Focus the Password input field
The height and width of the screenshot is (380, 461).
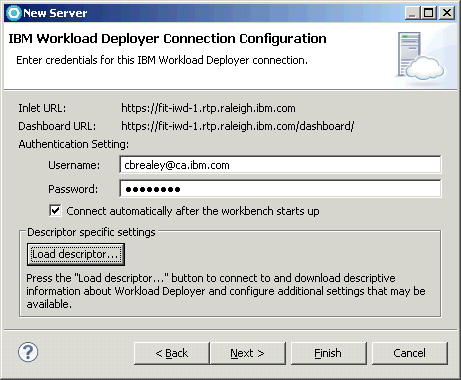pyautogui.click(x=280, y=189)
